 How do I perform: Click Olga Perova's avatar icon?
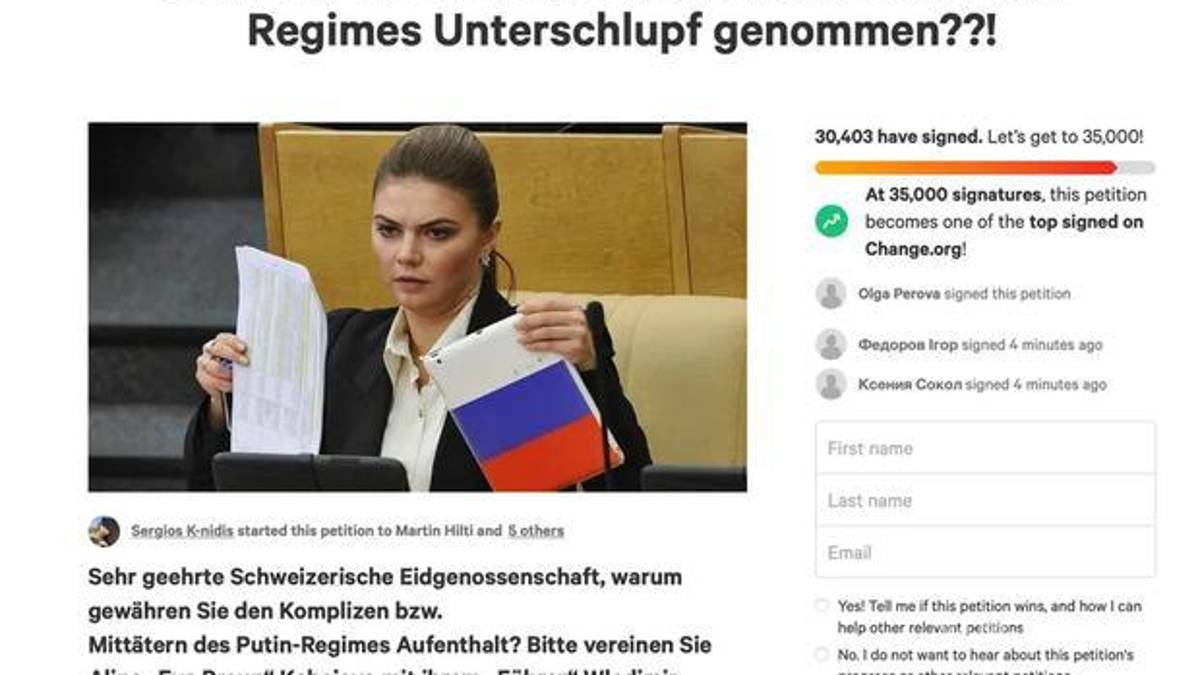pyautogui.click(x=831, y=294)
